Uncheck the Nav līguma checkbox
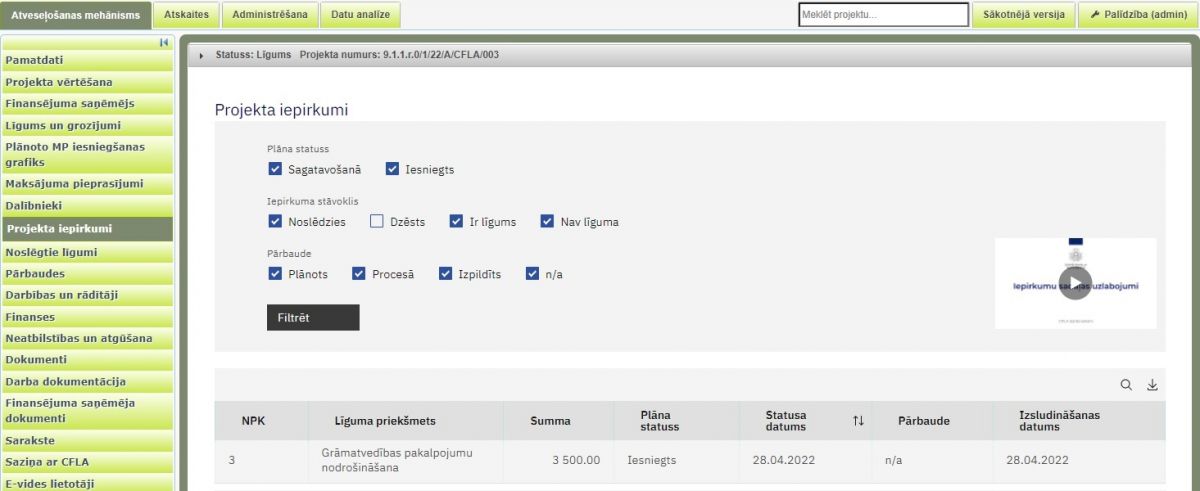Image resolution: width=1200 pixels, height=491 pixels. coord(547,221)
